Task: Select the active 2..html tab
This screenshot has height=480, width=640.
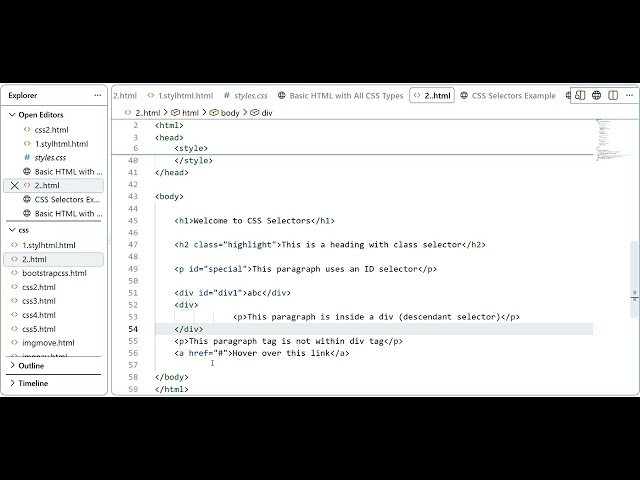Action: tap(432, 96)
